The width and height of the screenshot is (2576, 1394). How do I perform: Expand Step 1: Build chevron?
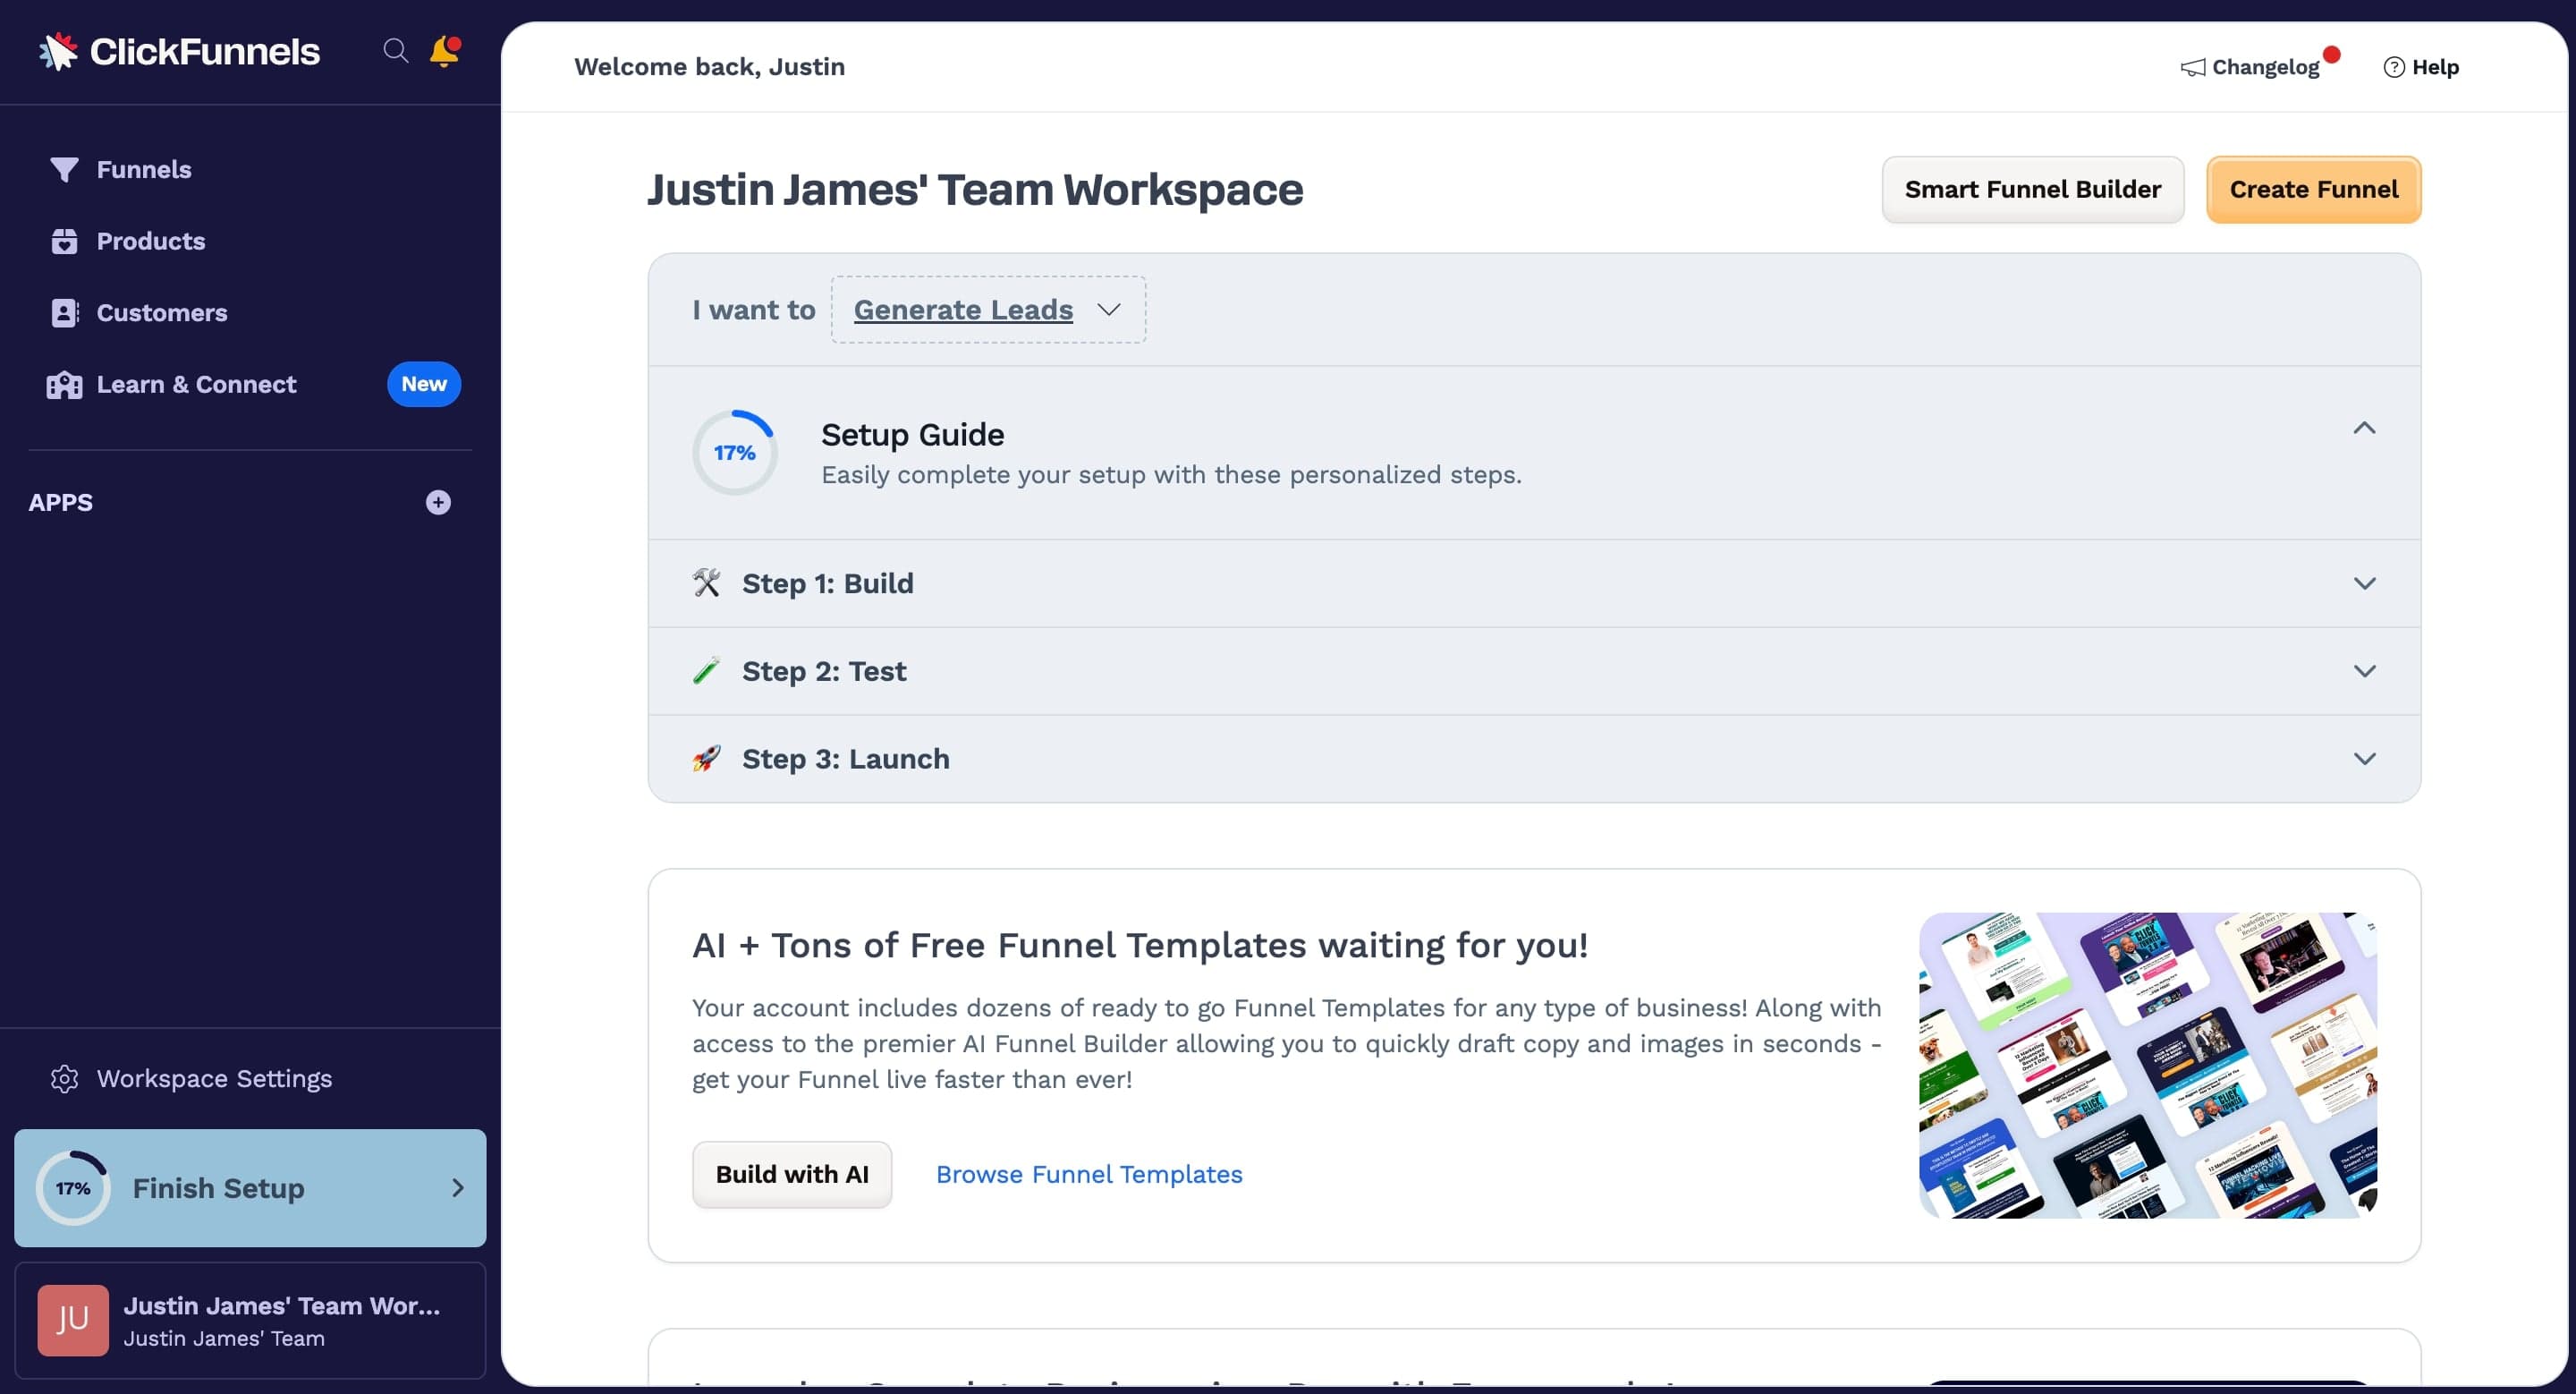pyautogui.click(x=2364, y=583)
